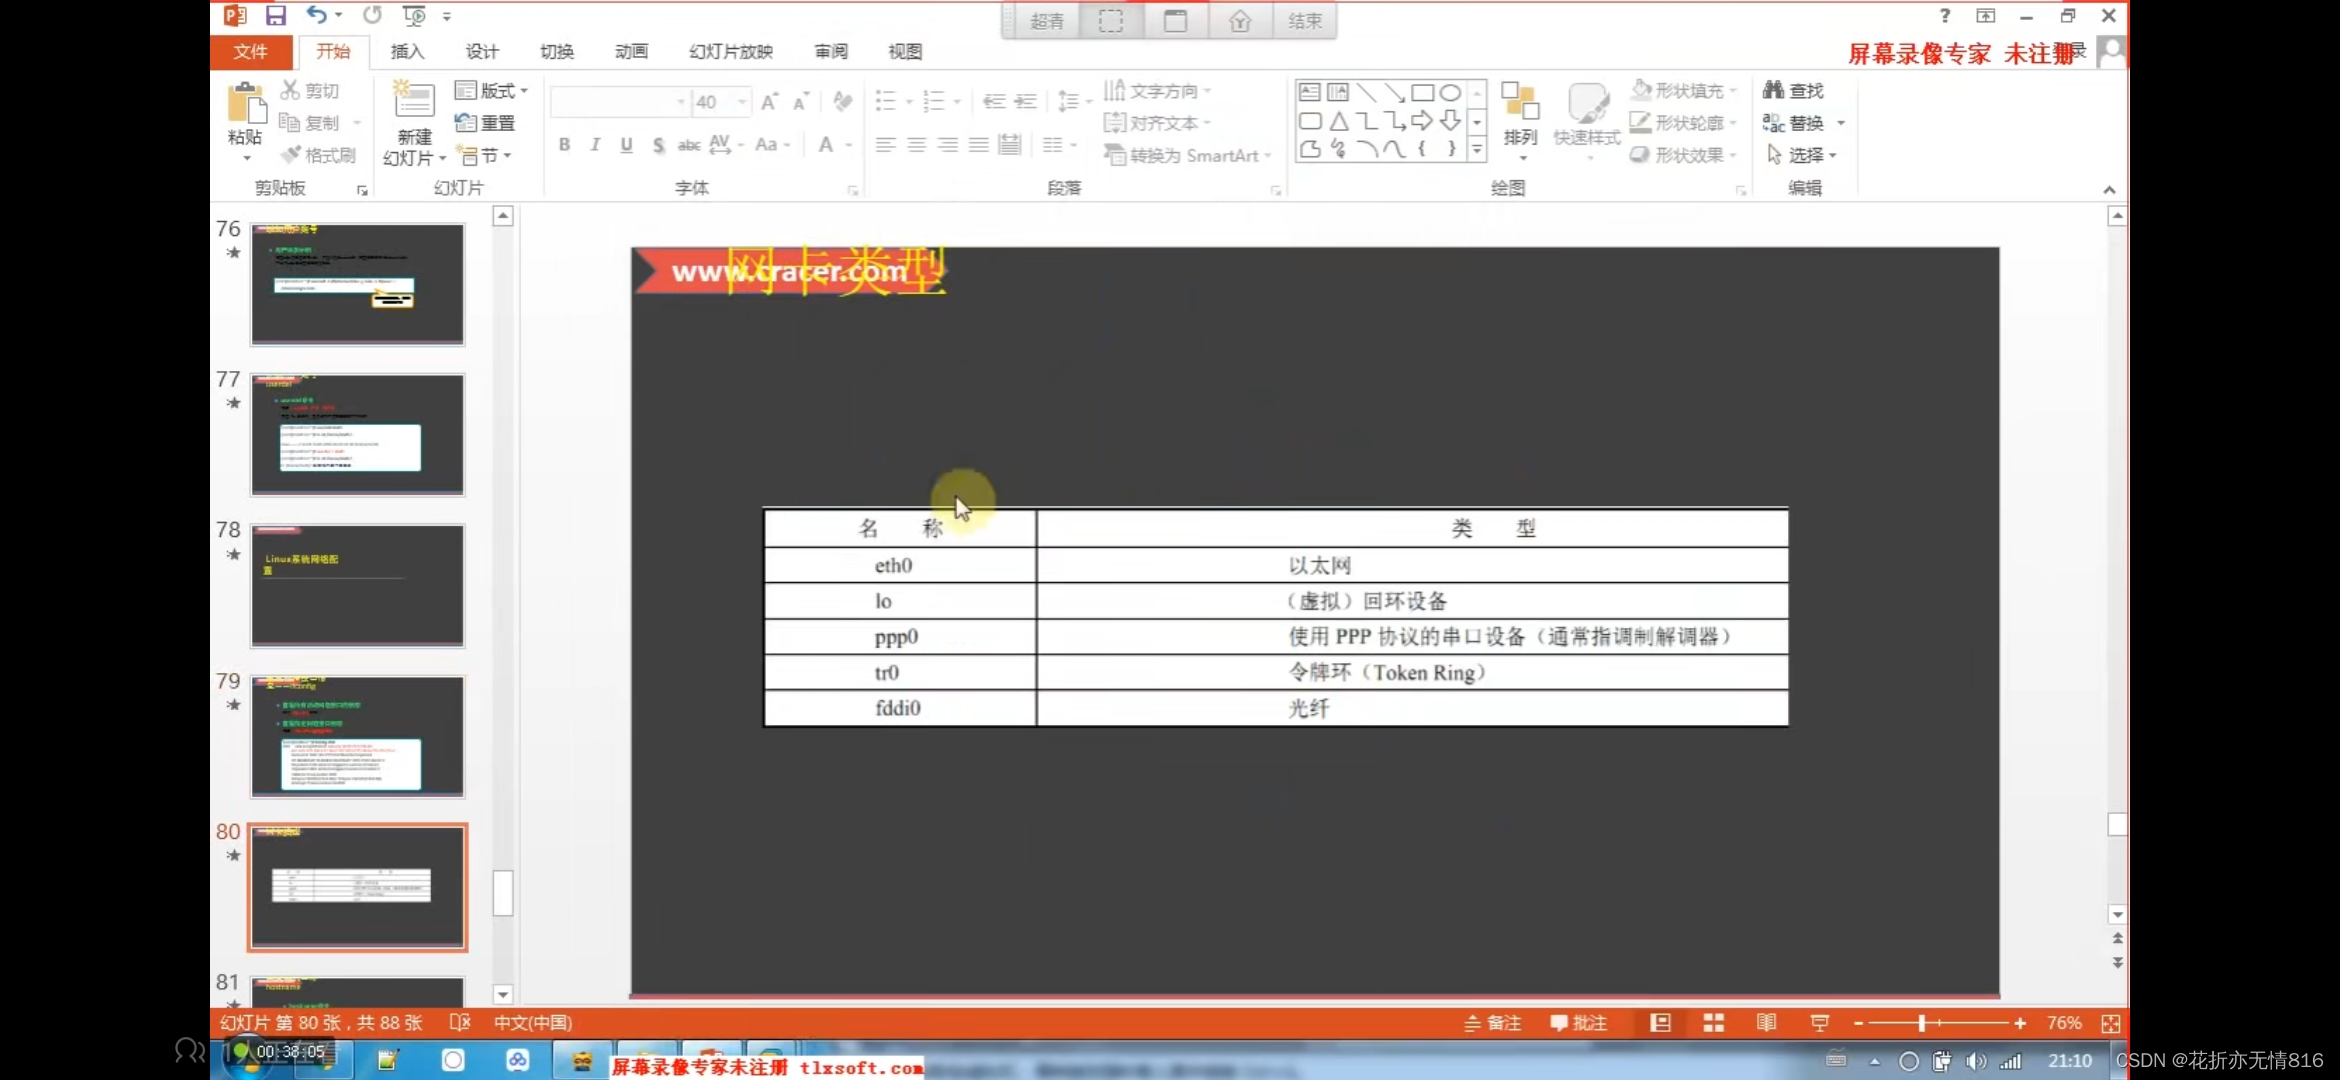Click the Format Painter (格式刷) icon

(x=290, y=154)
